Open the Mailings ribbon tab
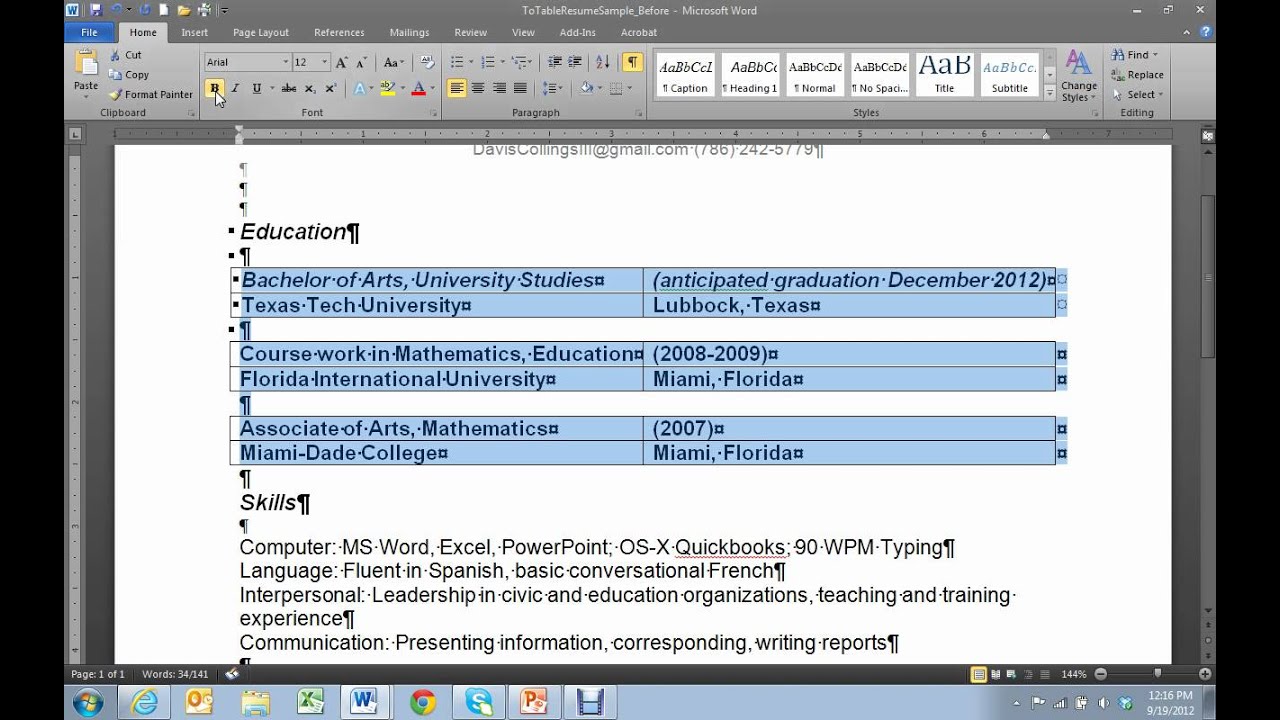Image resolution: width=1280 pixels, height=720 pixels. click(x=409, y=32)
